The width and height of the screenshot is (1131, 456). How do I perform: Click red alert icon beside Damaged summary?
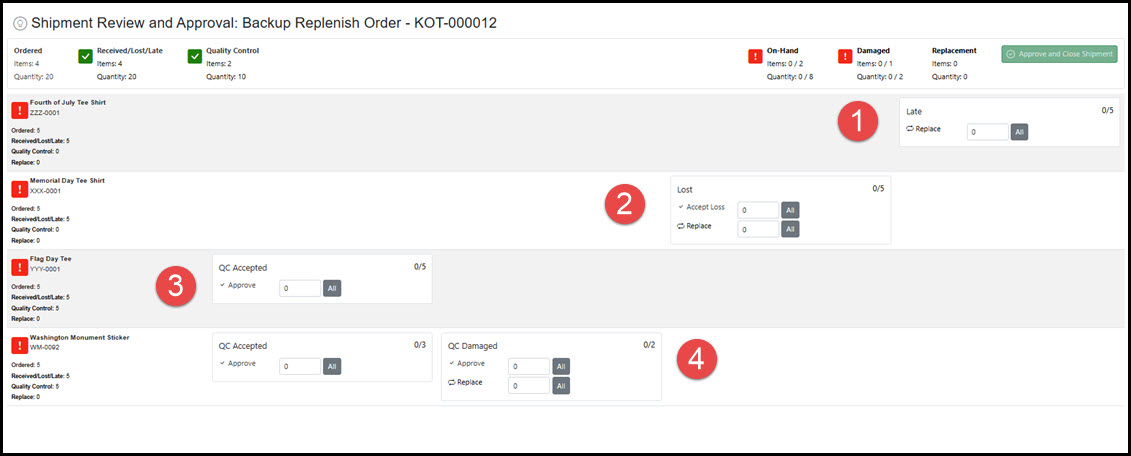tap(846, 57)
